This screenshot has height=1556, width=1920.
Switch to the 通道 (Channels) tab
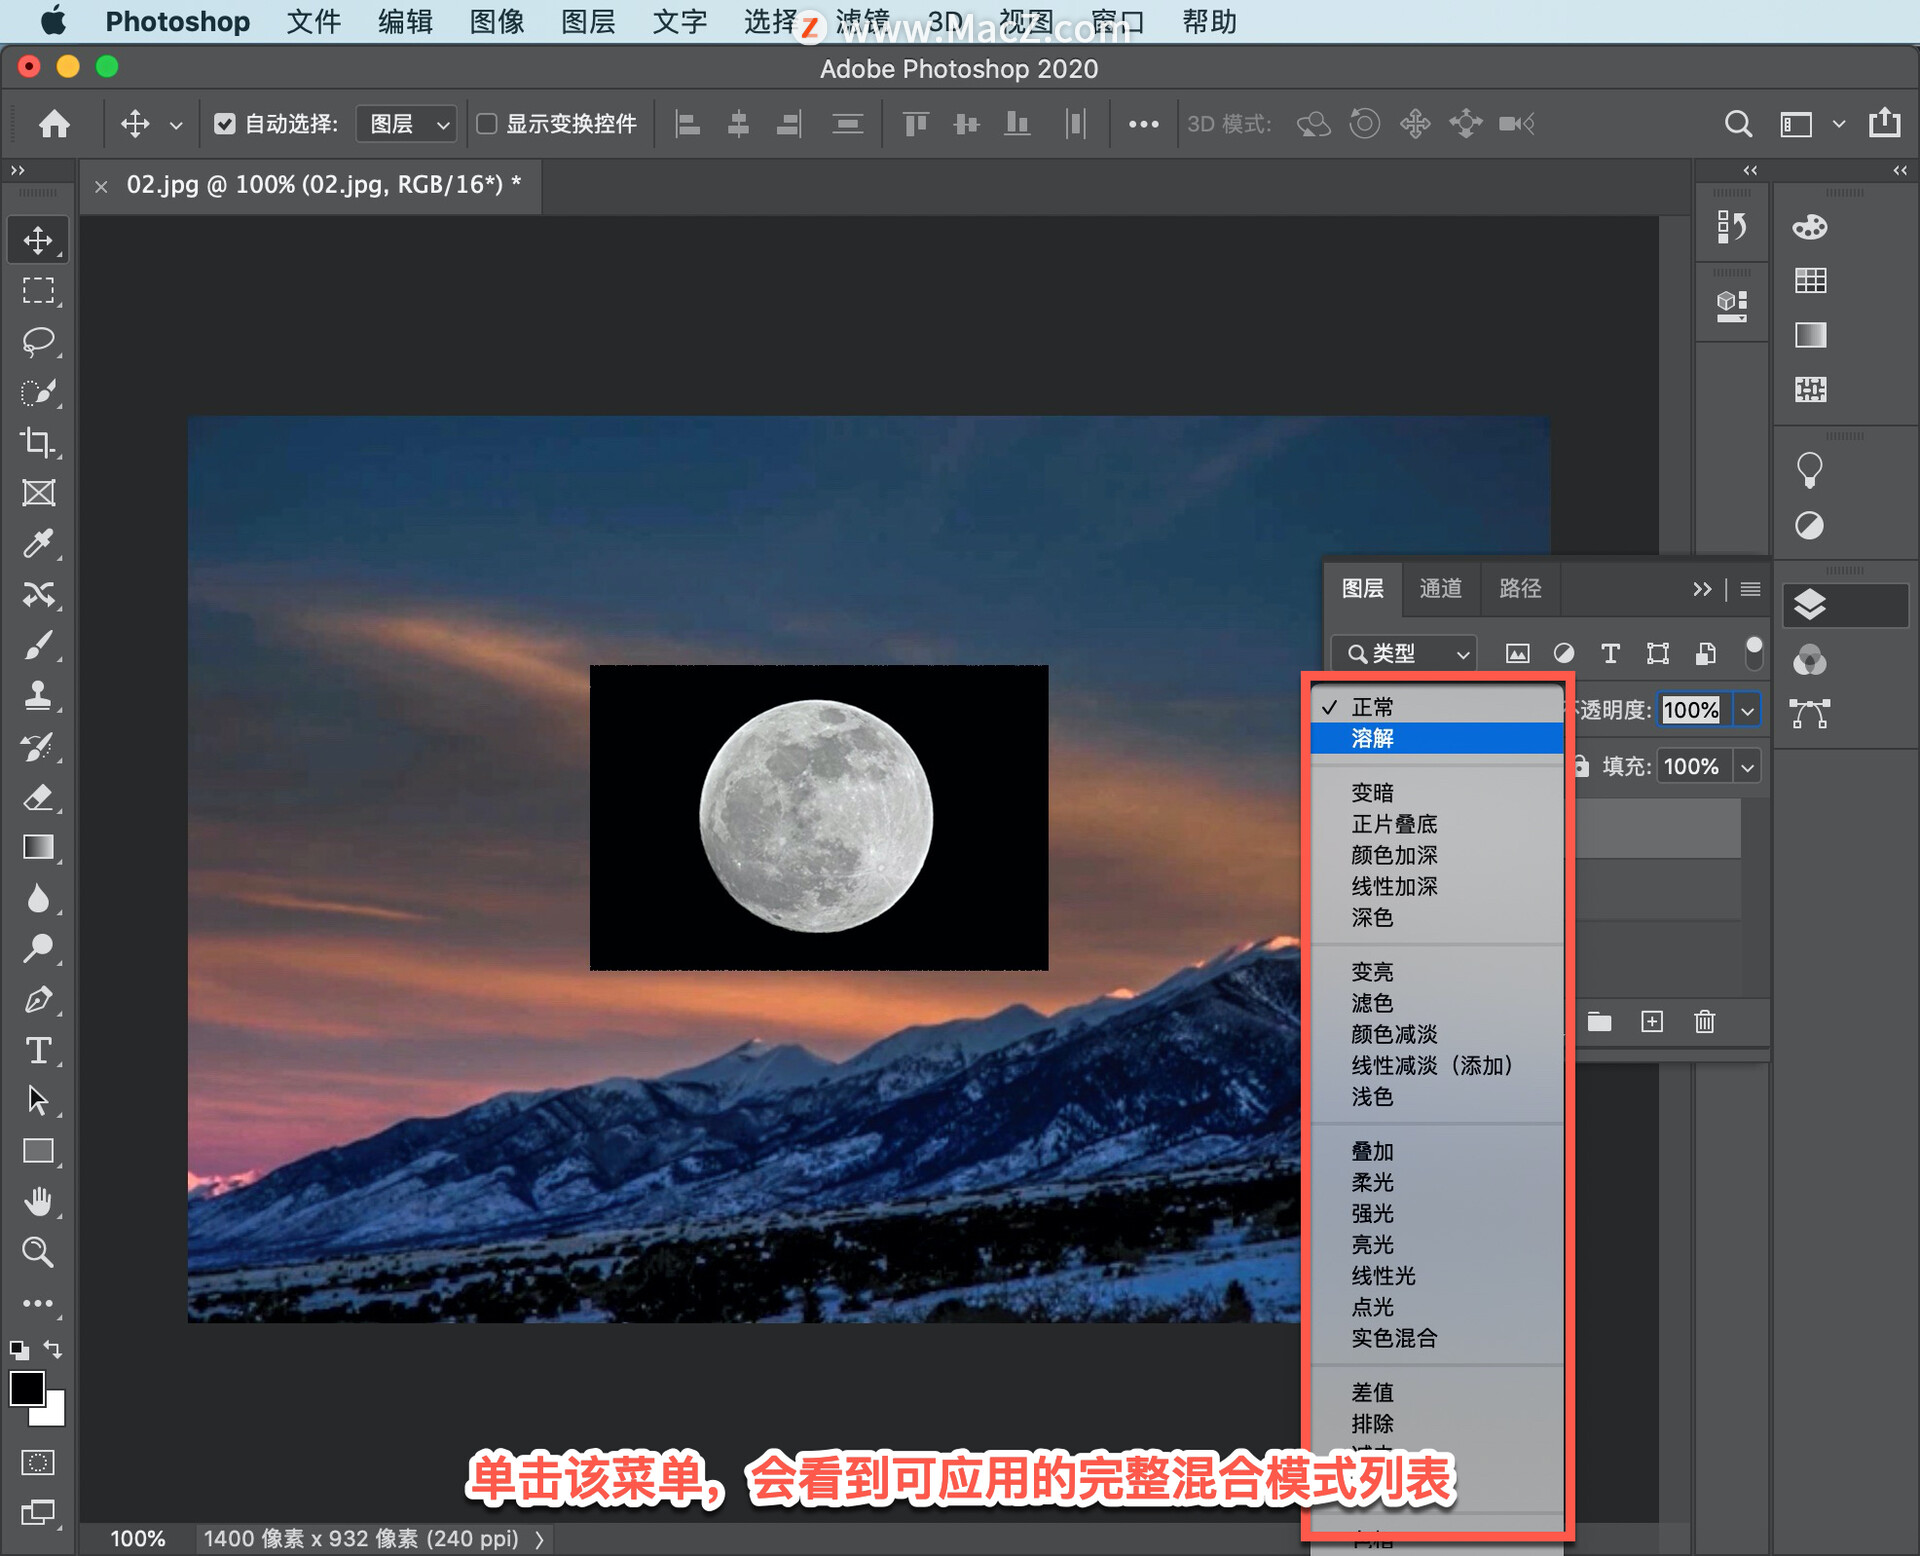coord(1441,589)
